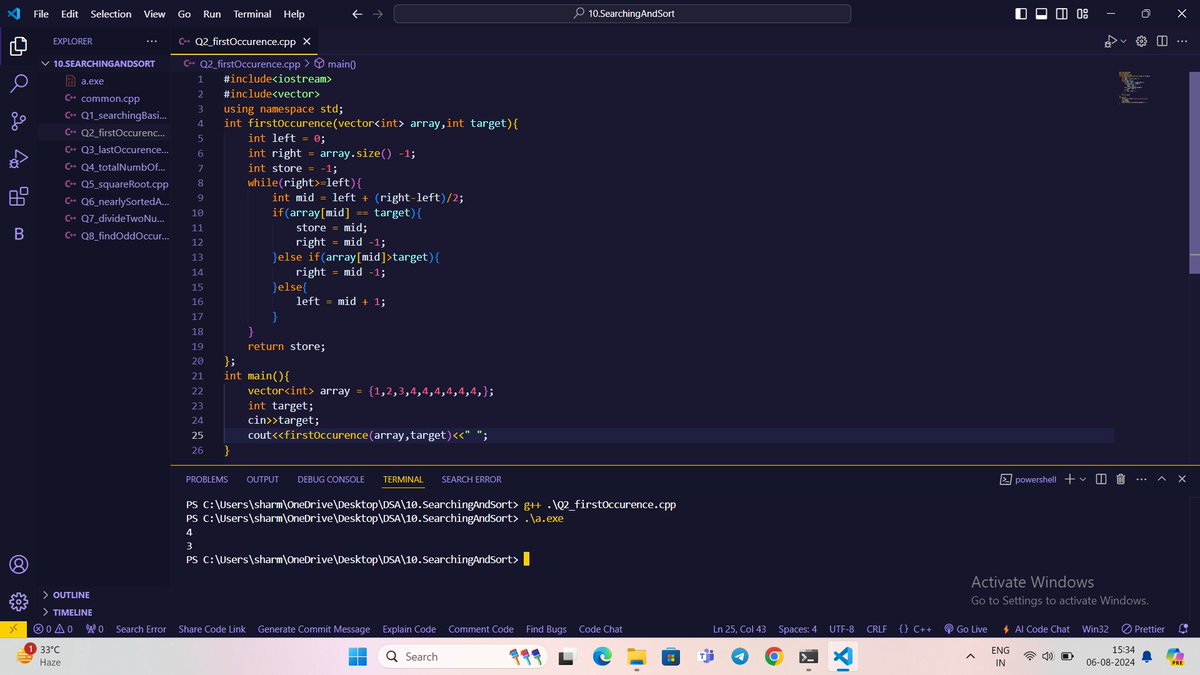Screen dimensions: 1200x675
Task: Change indentation via Spaces: 4
Action: pos(797,629)
